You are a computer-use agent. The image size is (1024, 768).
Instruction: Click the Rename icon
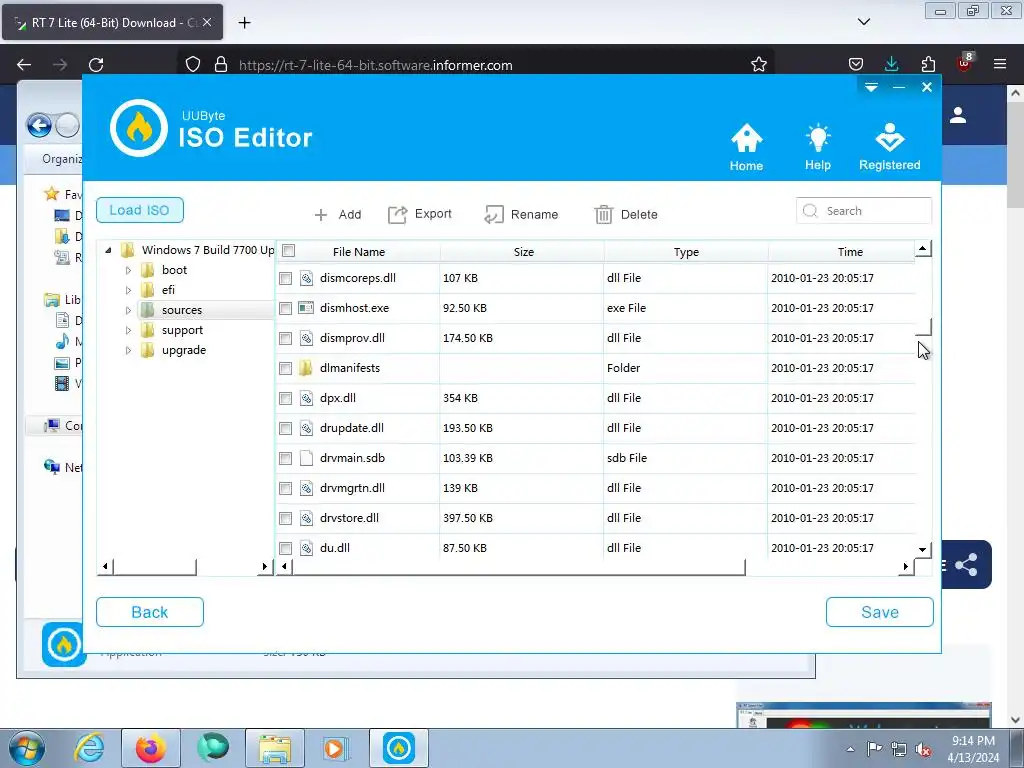[494, 214]
